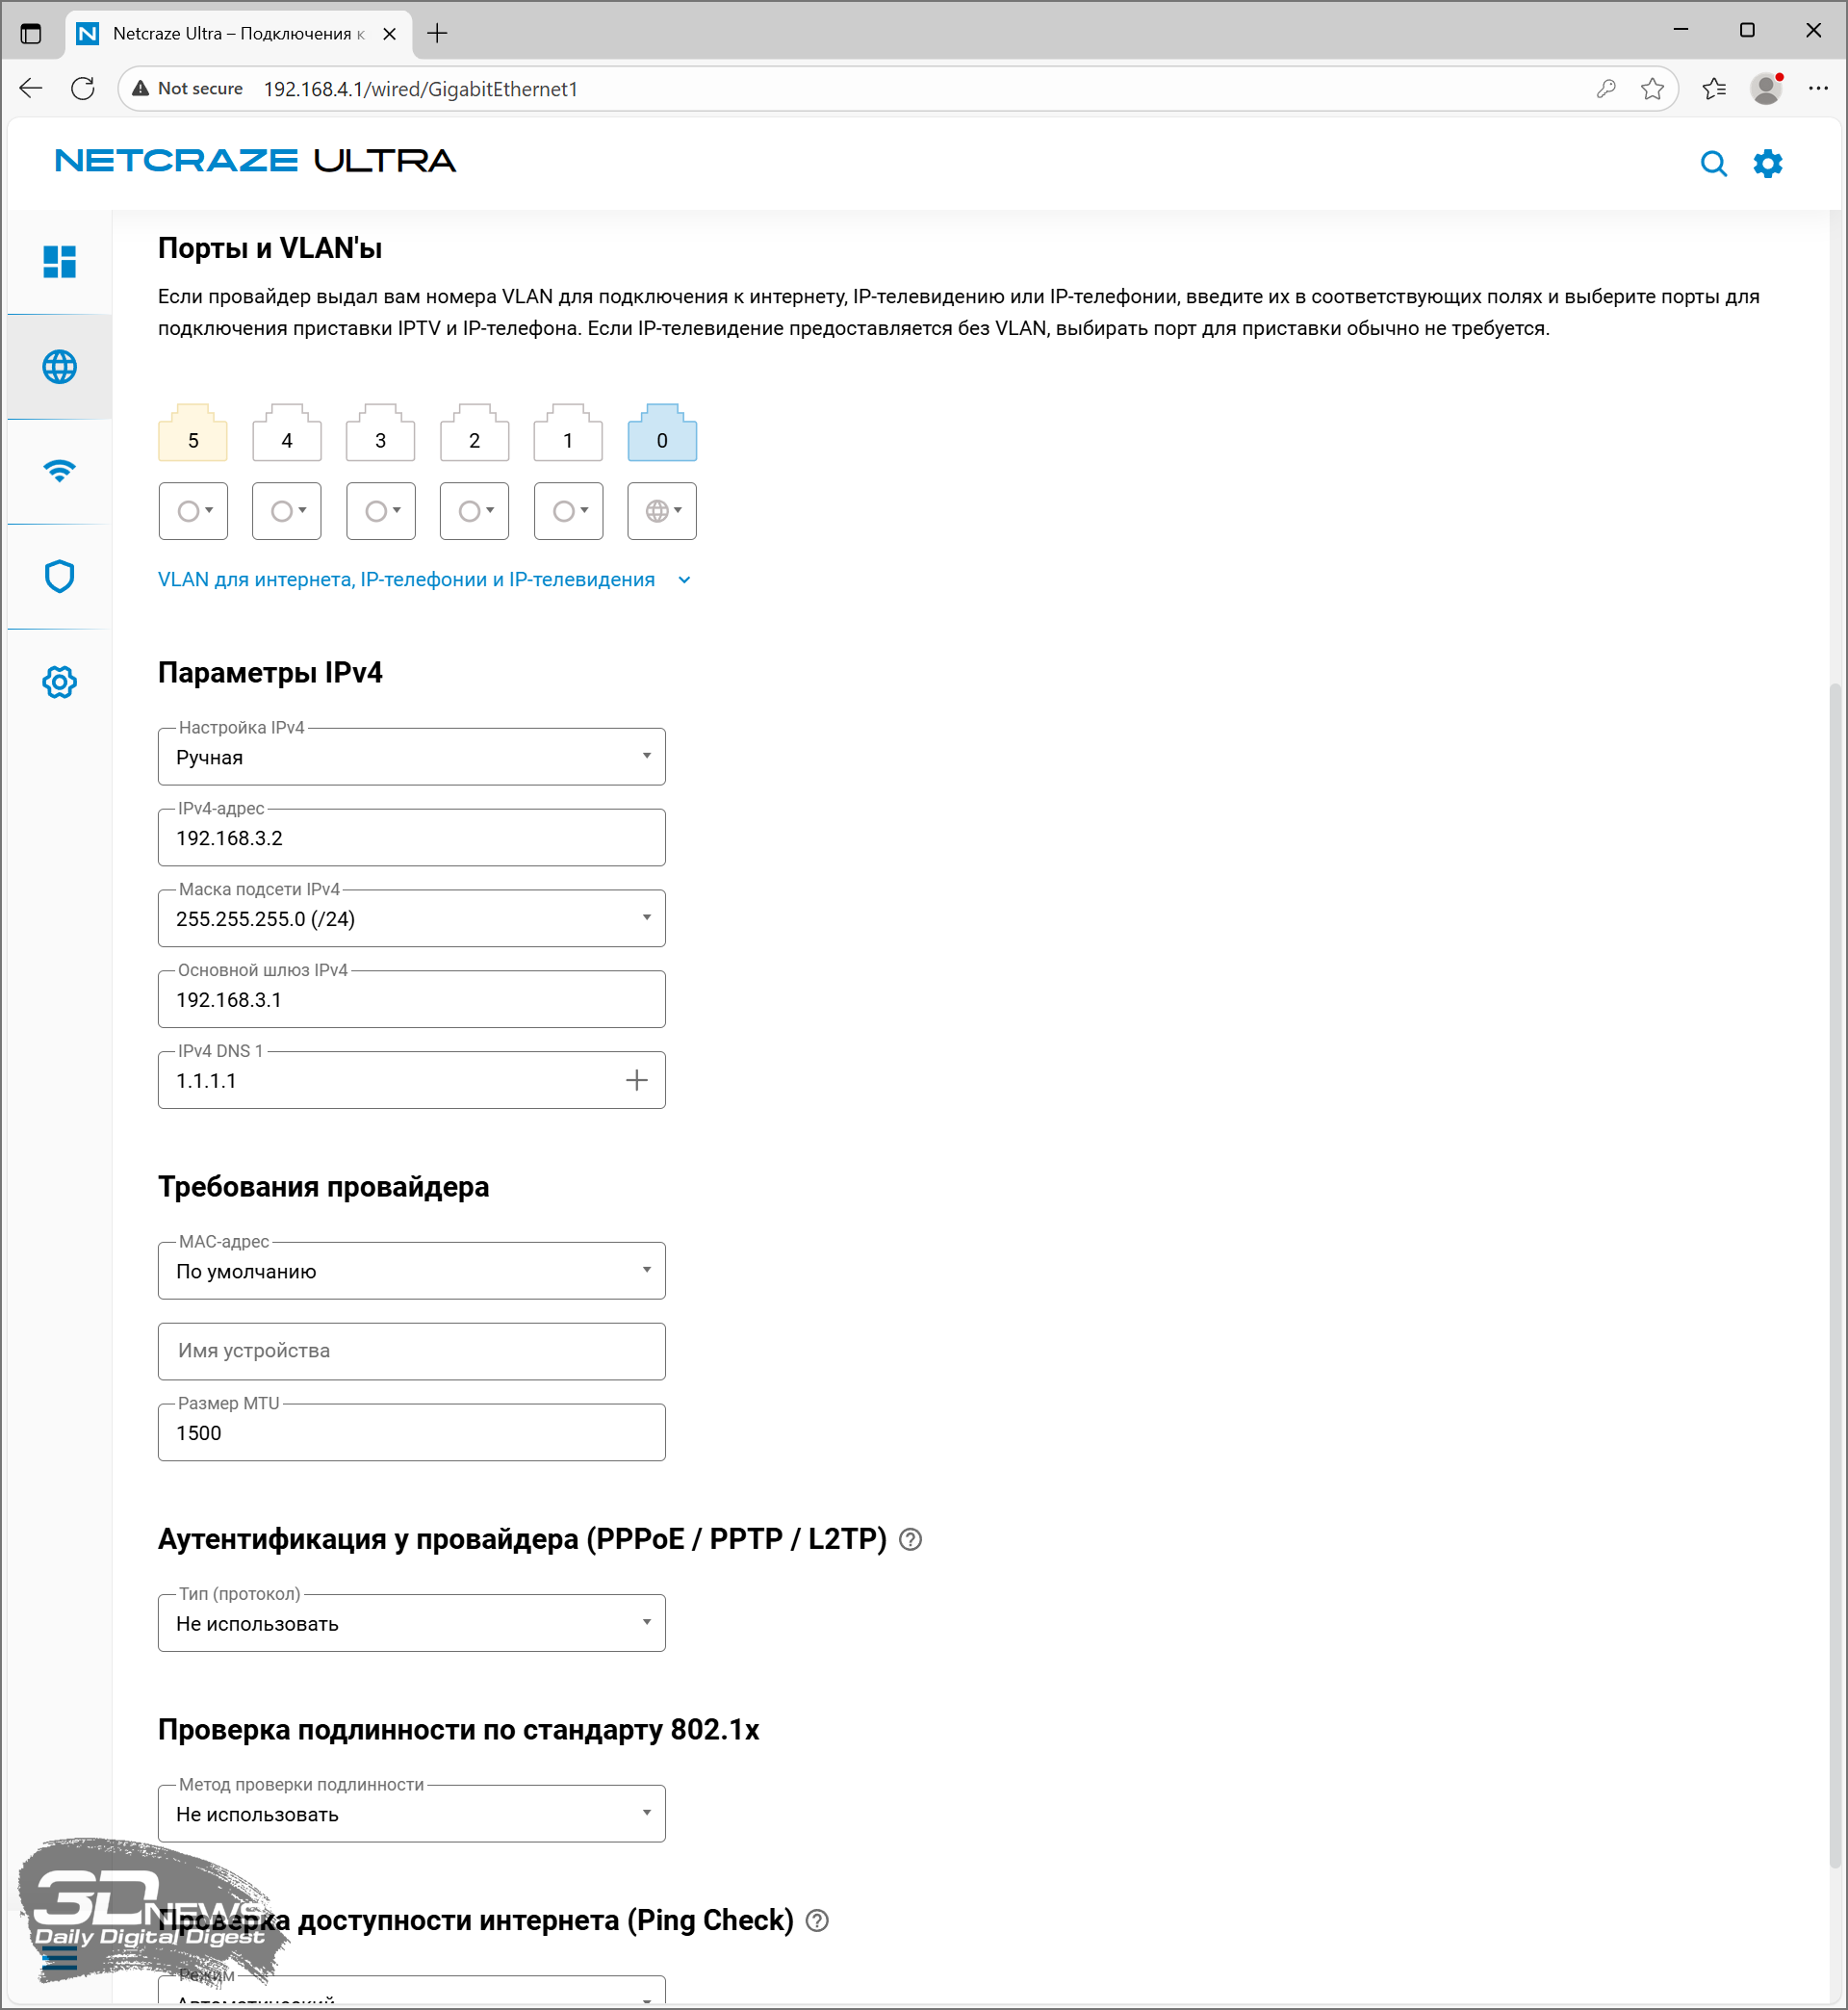The width and height of the screenshot is (1848, 2010).
Task: Click the IPv4 gateway field 192.168.3.1
Action: tap(411, 1000)
